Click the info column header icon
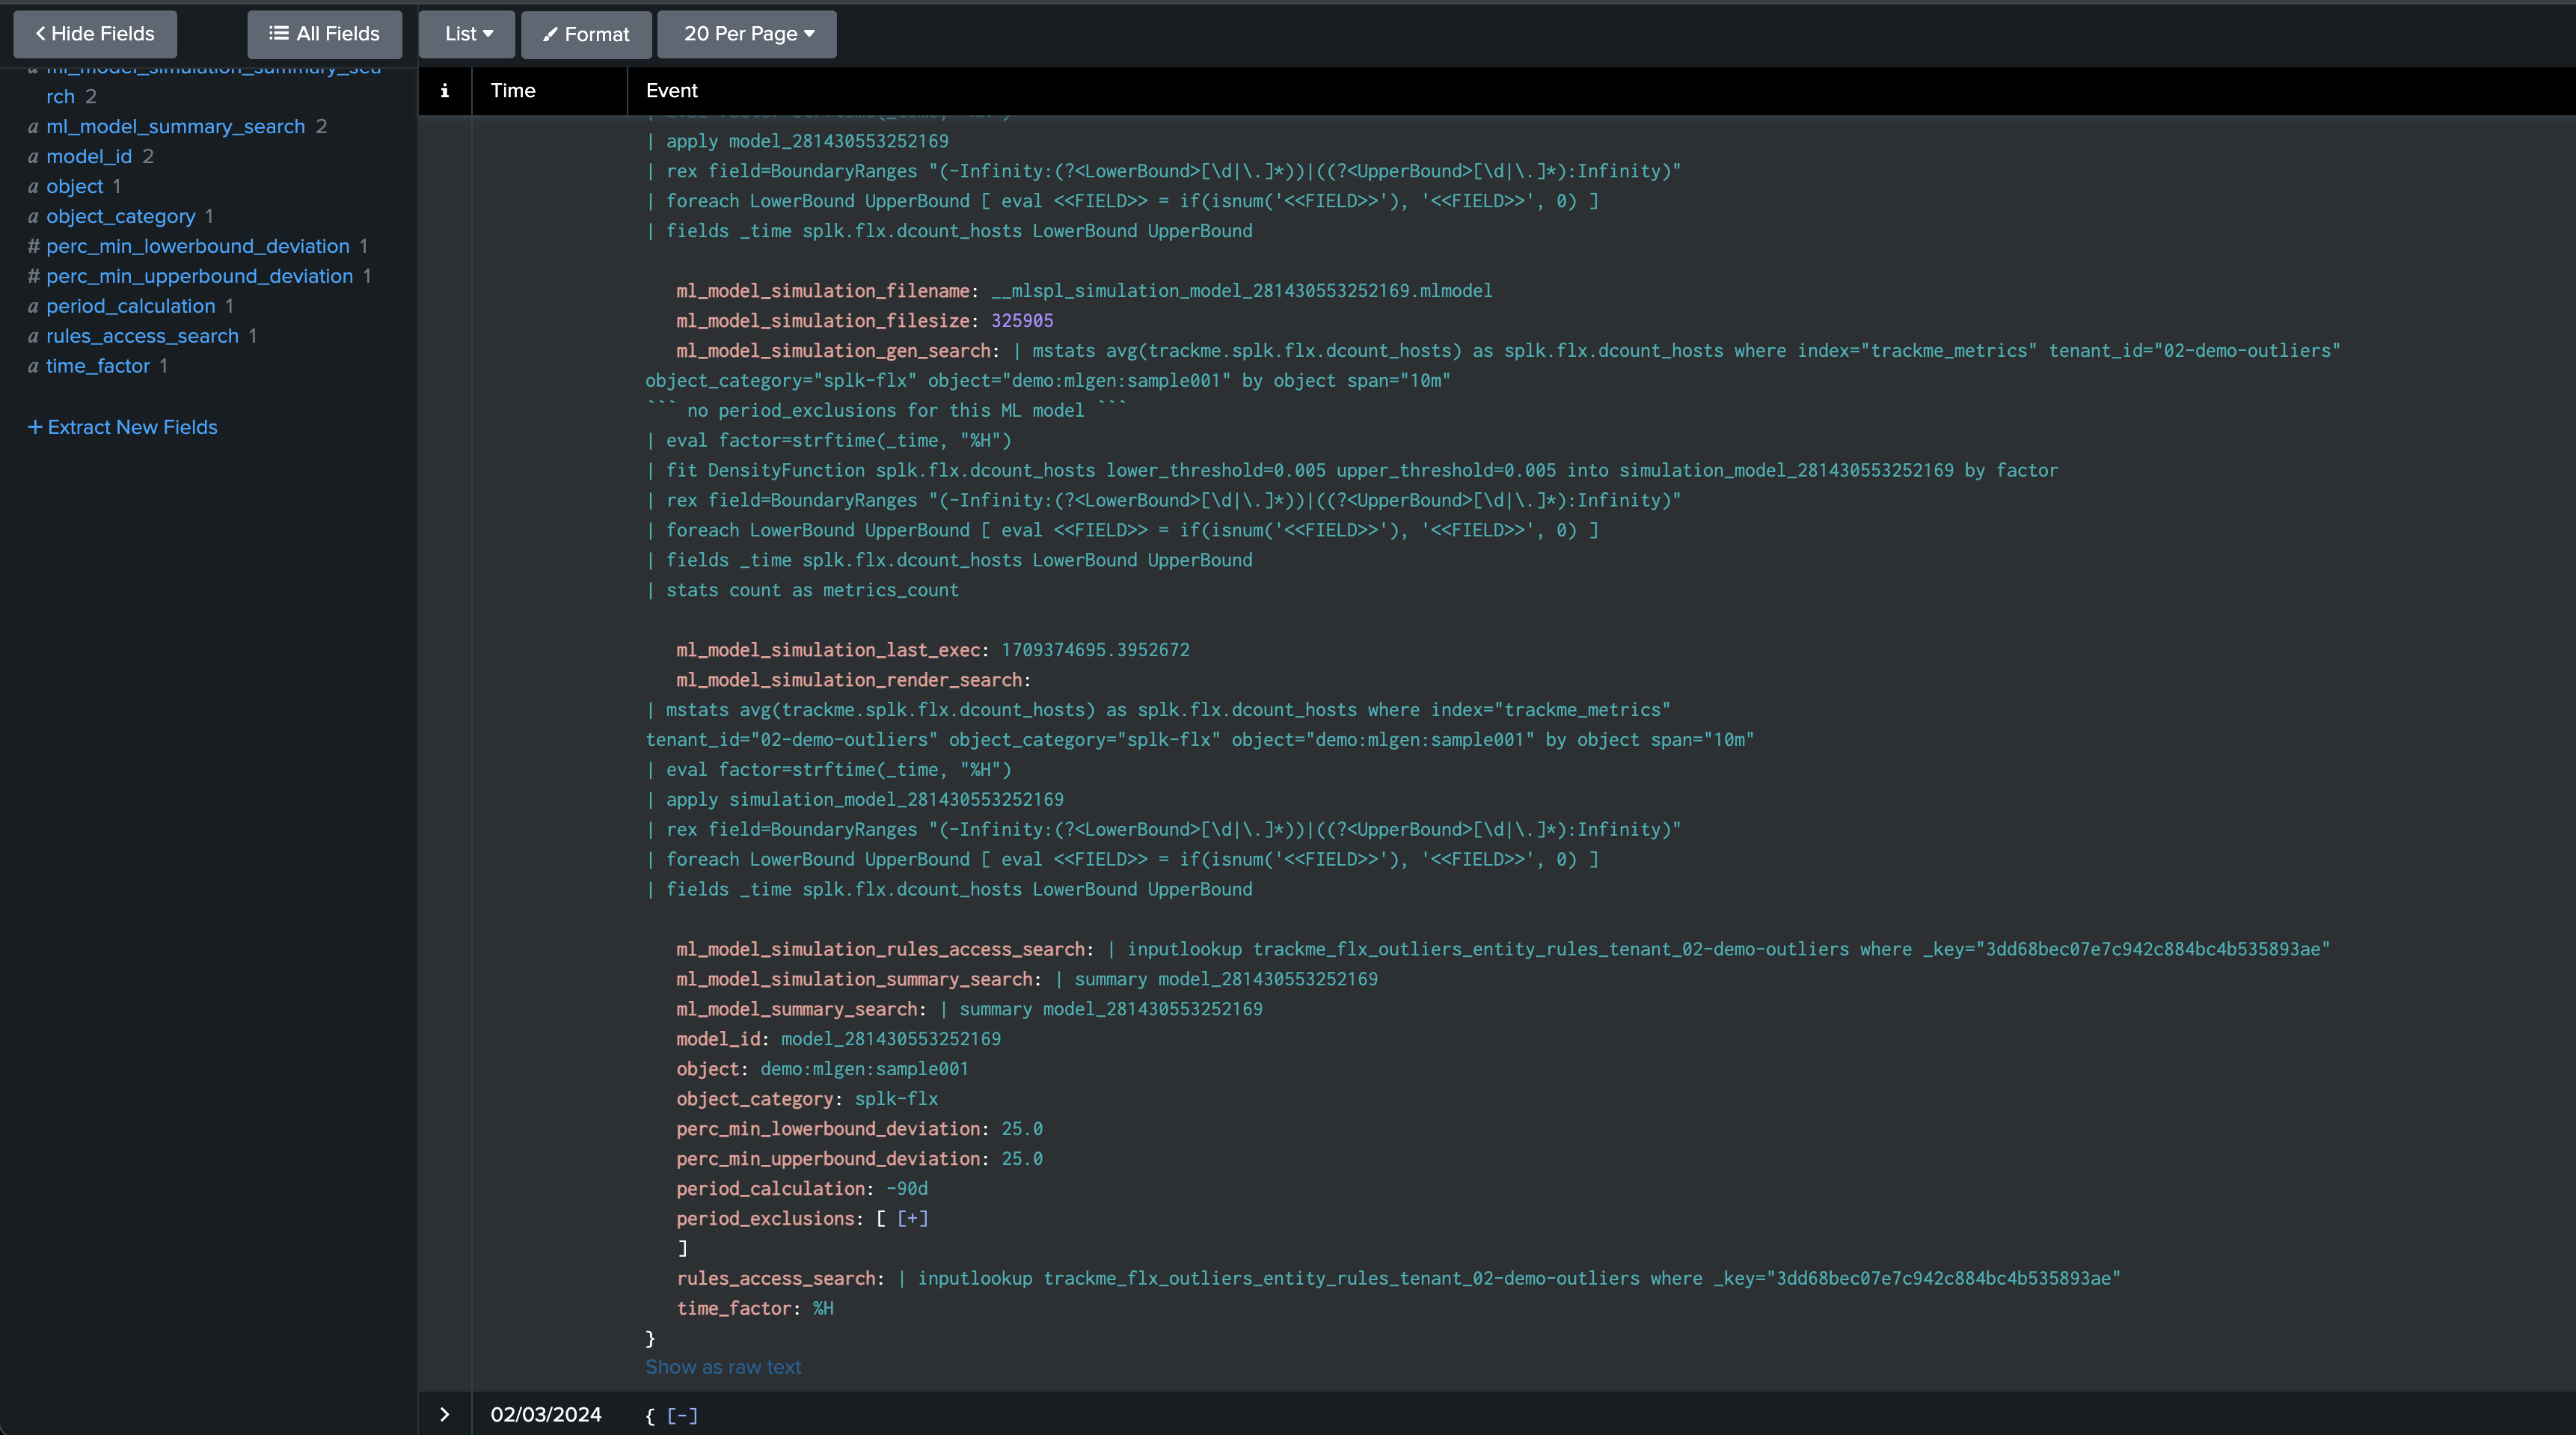Viewport: 2576px width, 1435px height. 445,91
